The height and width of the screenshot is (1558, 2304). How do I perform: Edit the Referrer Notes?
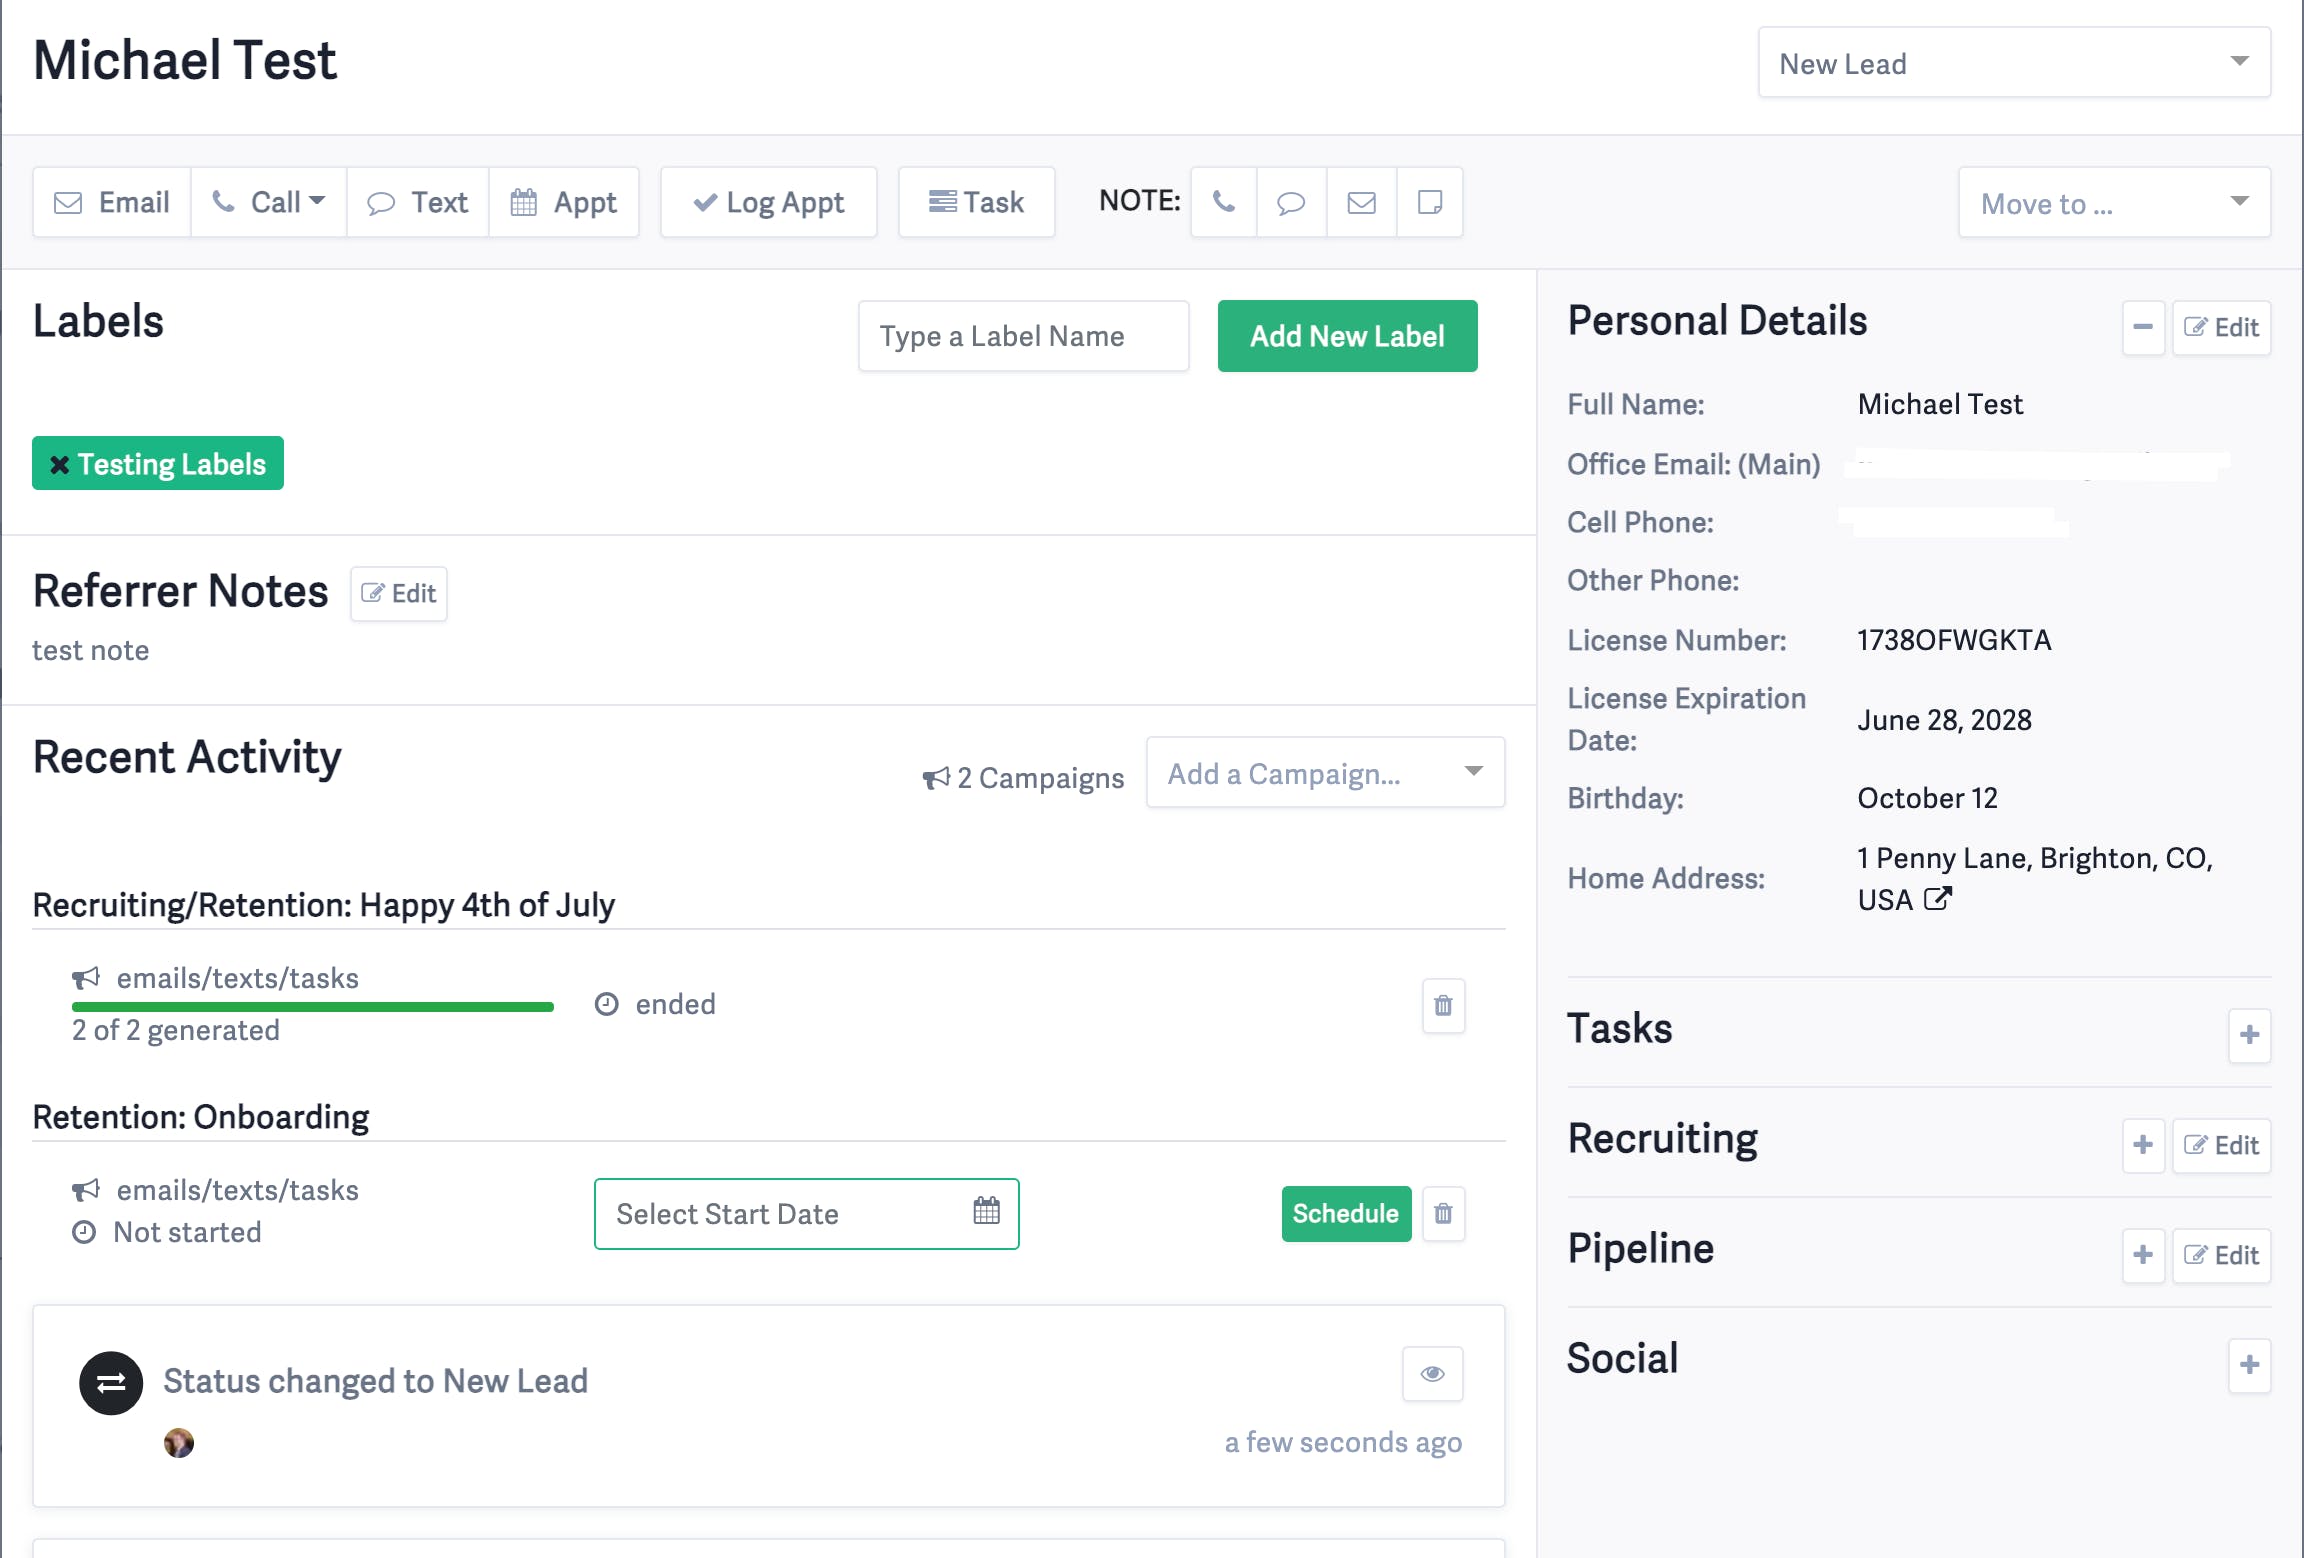click(399, 594)
